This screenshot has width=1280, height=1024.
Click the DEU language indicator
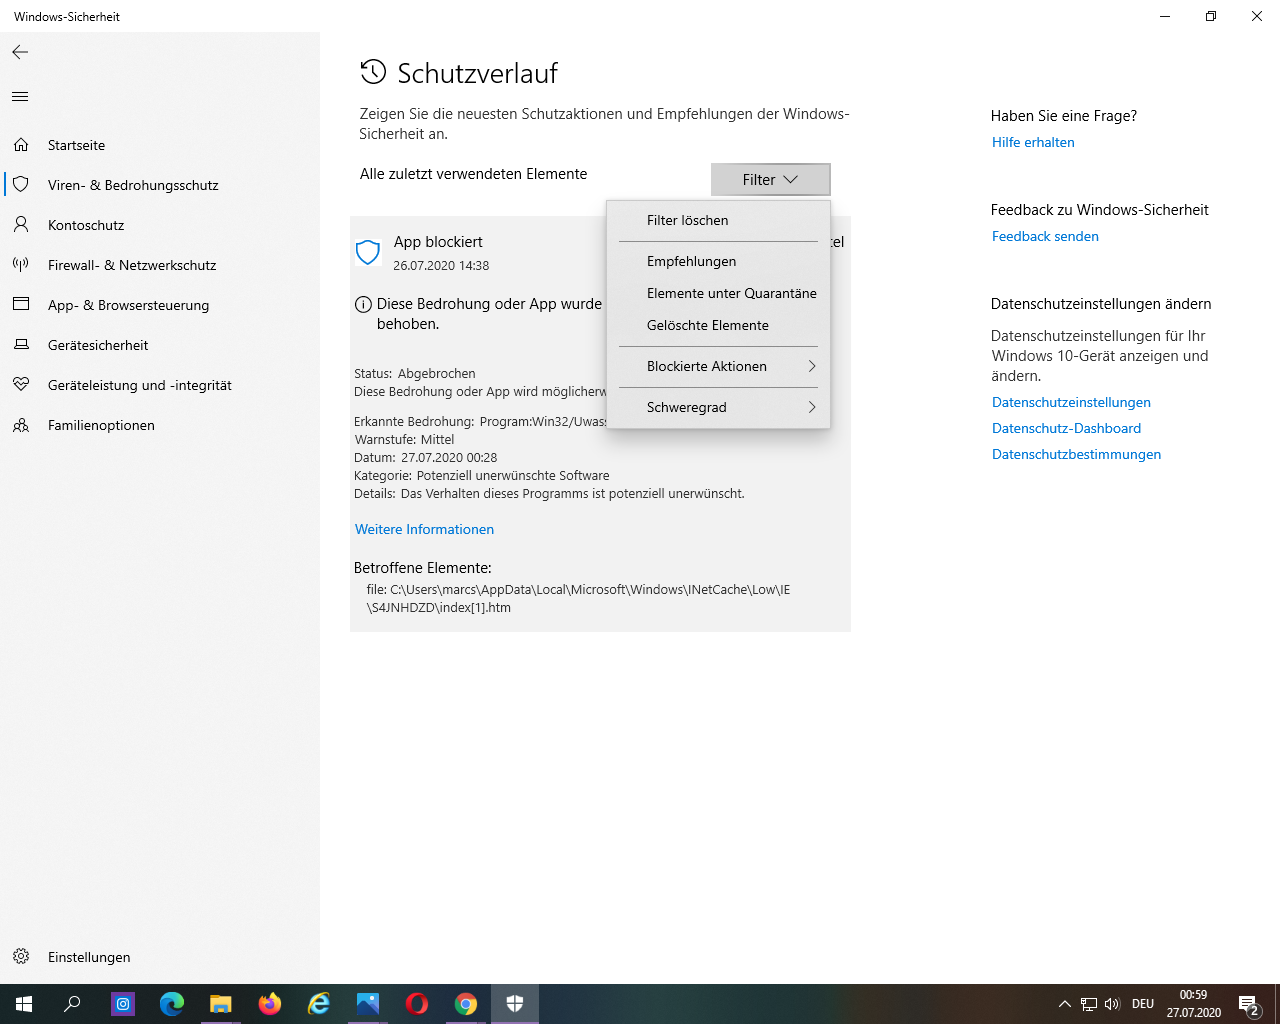(x=1143, y=1004)
